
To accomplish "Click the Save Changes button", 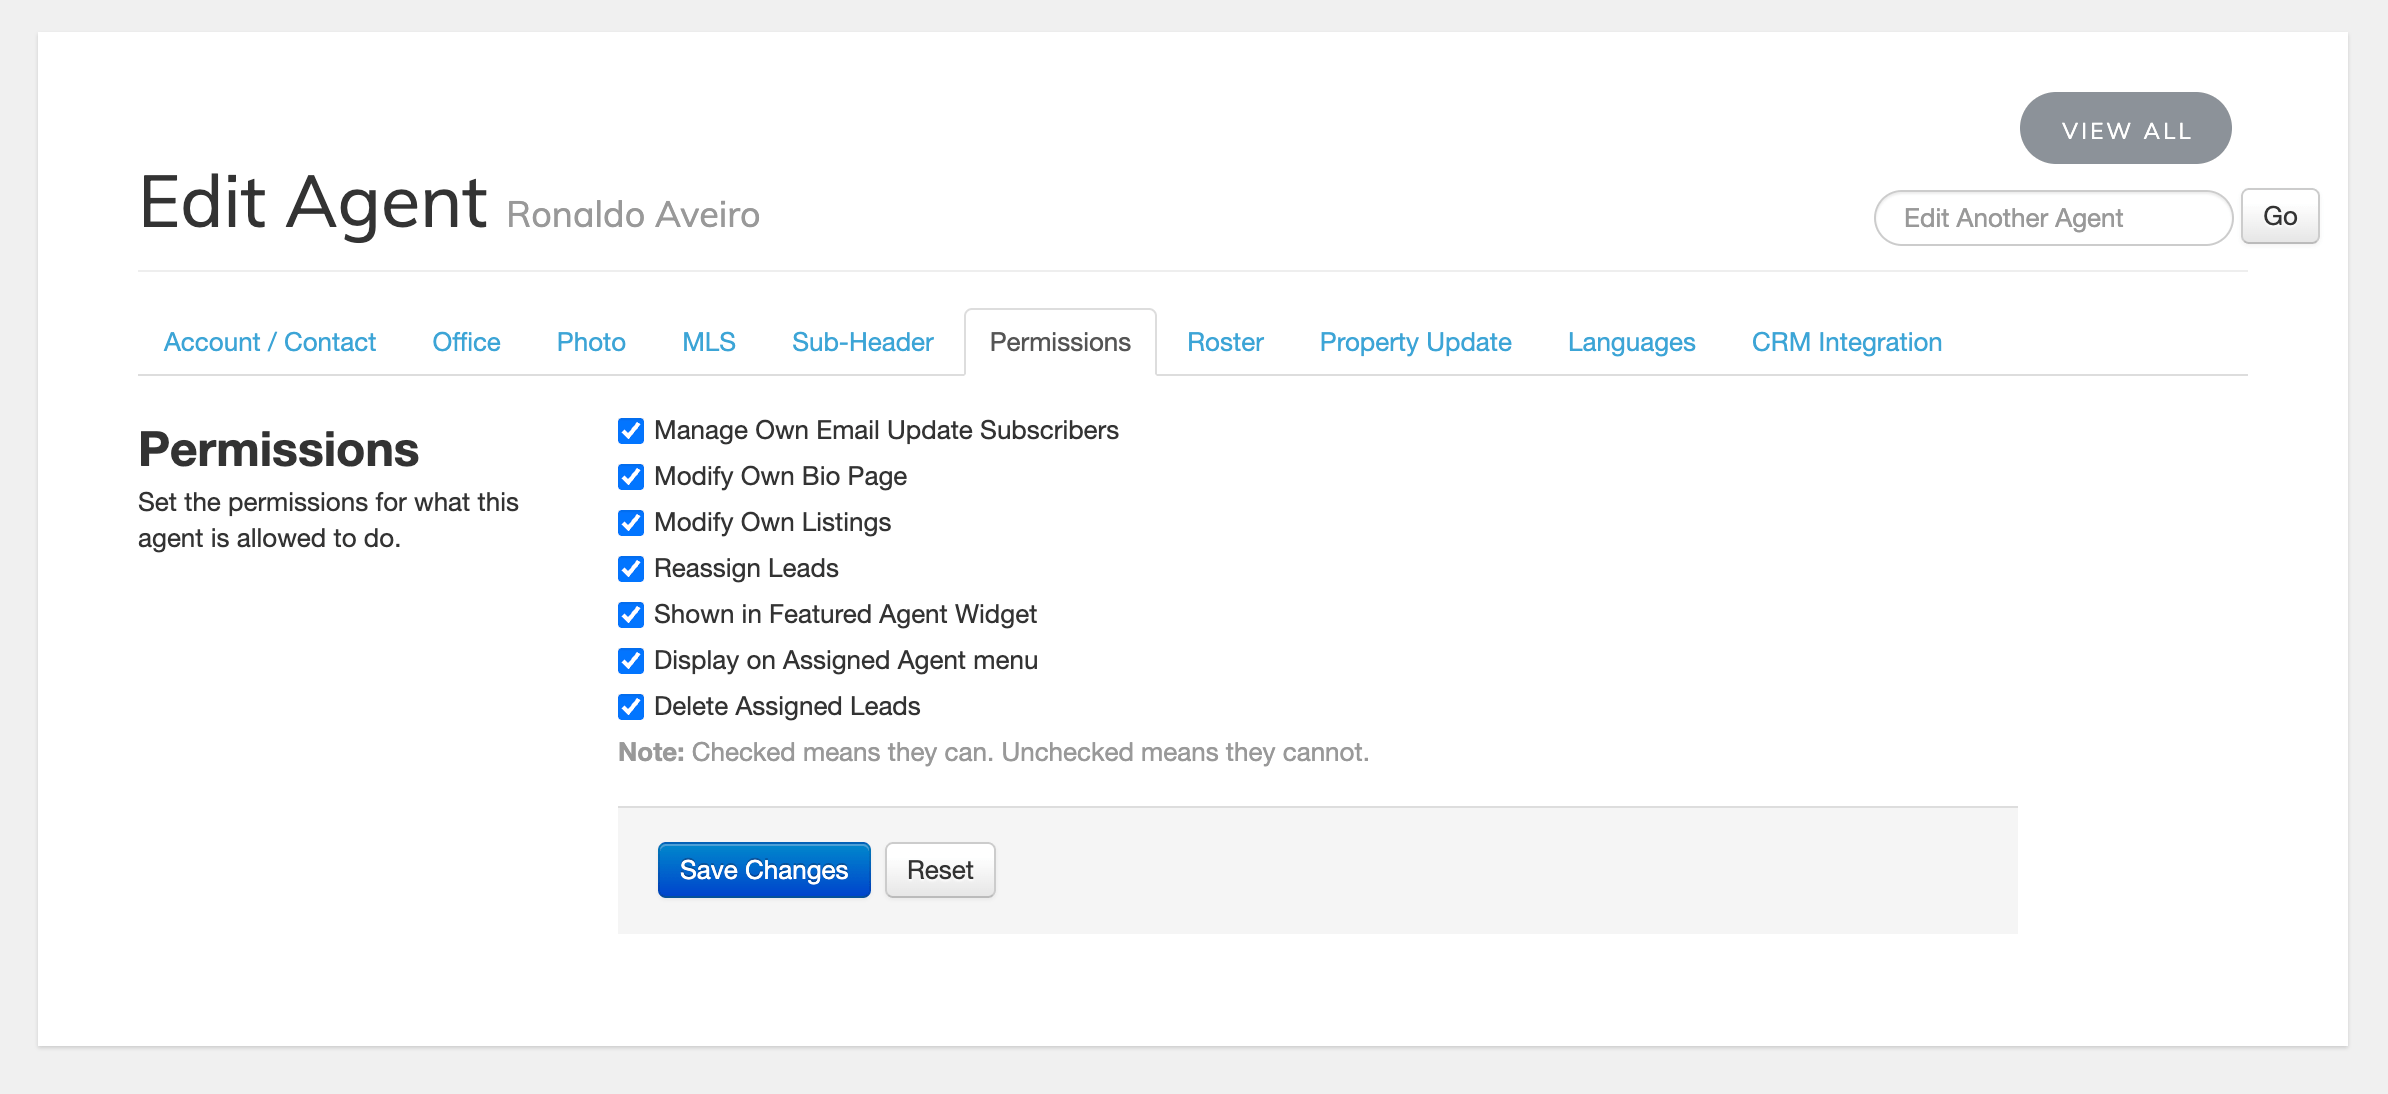I will click(x=764, y=870).
